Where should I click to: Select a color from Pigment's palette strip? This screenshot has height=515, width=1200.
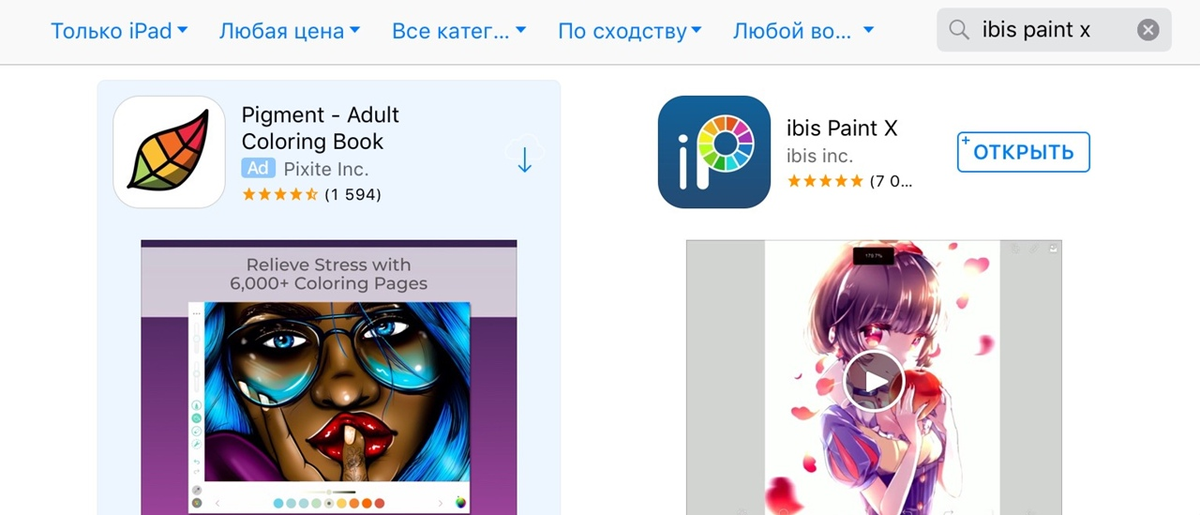coord(329,502)
